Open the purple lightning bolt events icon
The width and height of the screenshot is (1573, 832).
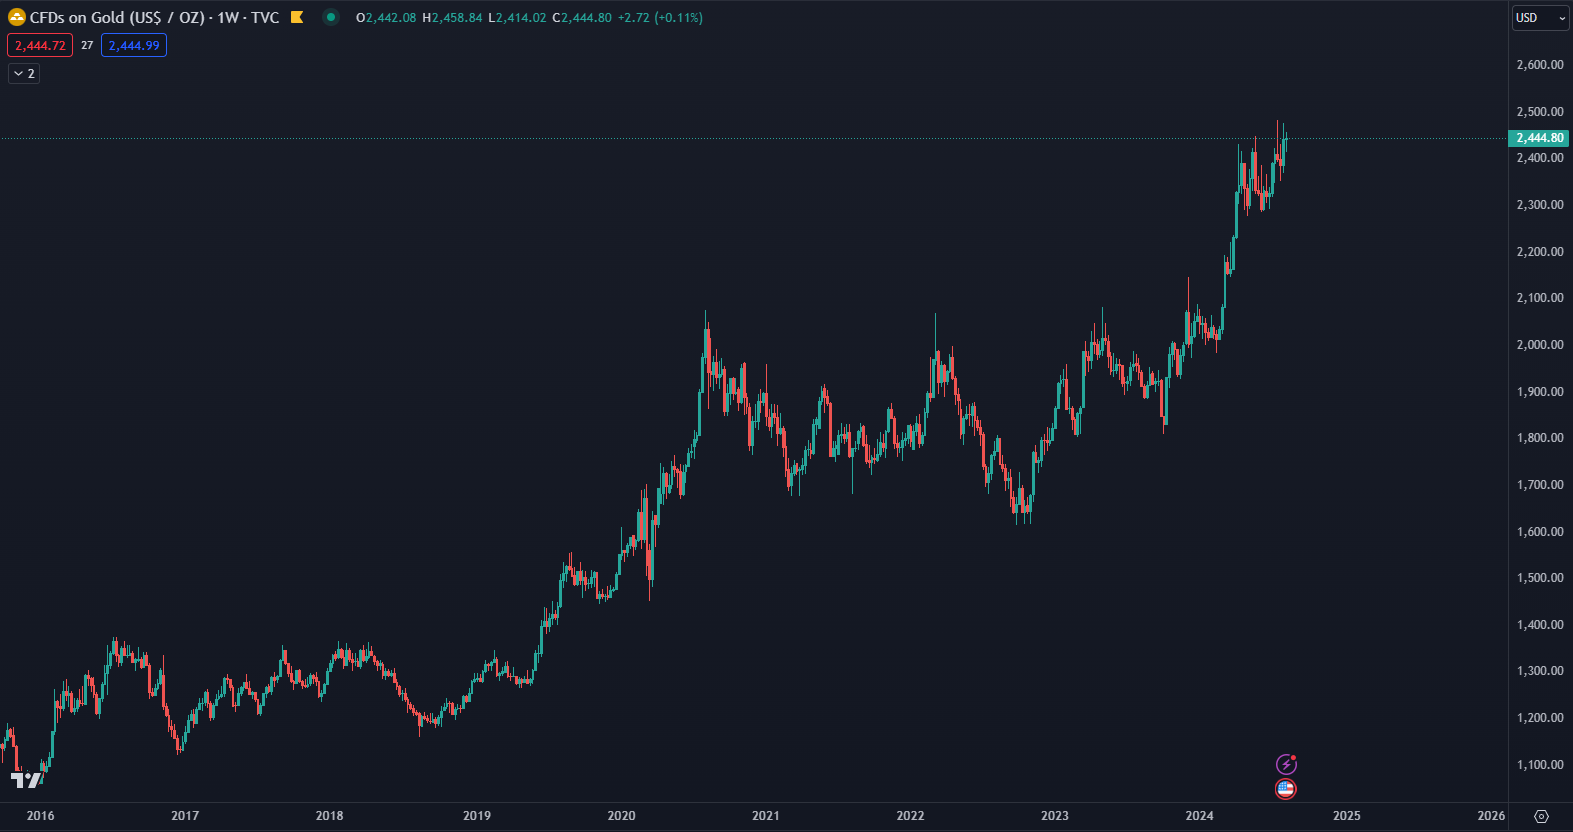tap(1286, 764)
